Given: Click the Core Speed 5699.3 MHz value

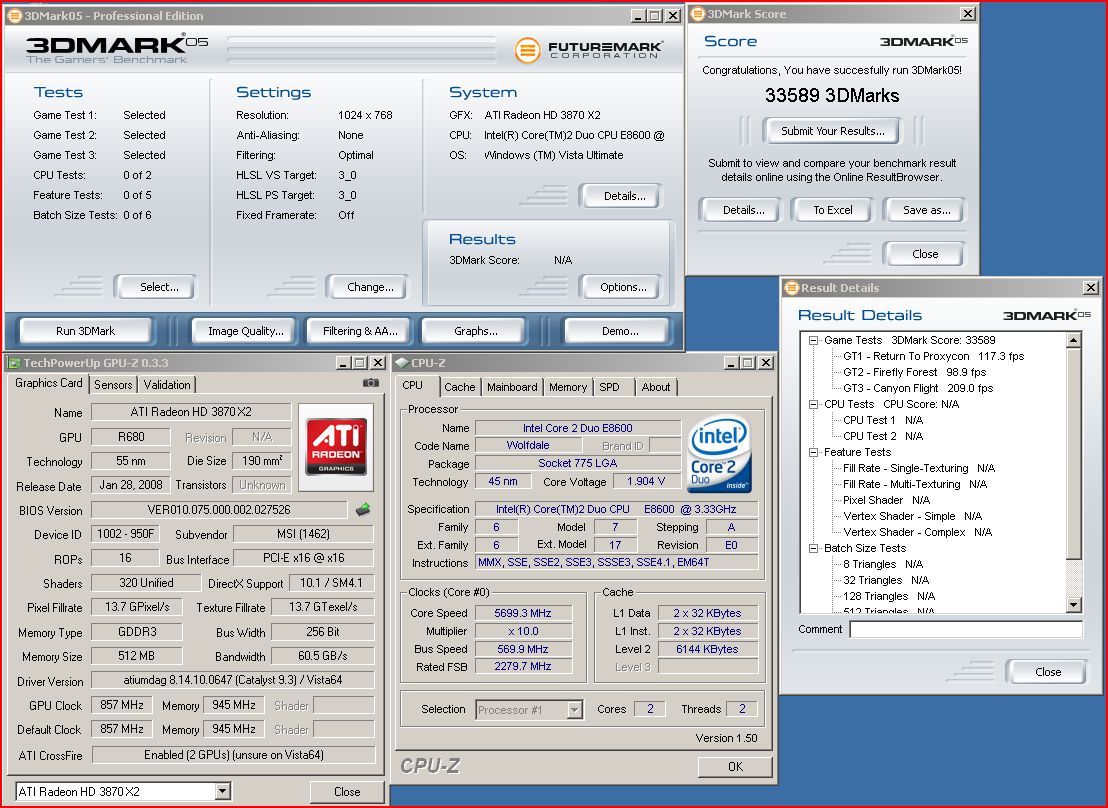Looking at the screenshot, I should click(523, 613).
